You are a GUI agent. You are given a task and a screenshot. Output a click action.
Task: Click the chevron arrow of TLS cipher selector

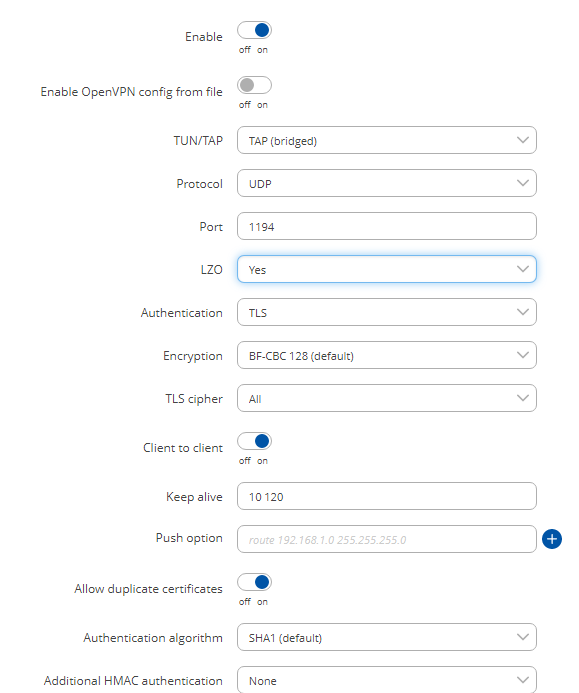523,398
